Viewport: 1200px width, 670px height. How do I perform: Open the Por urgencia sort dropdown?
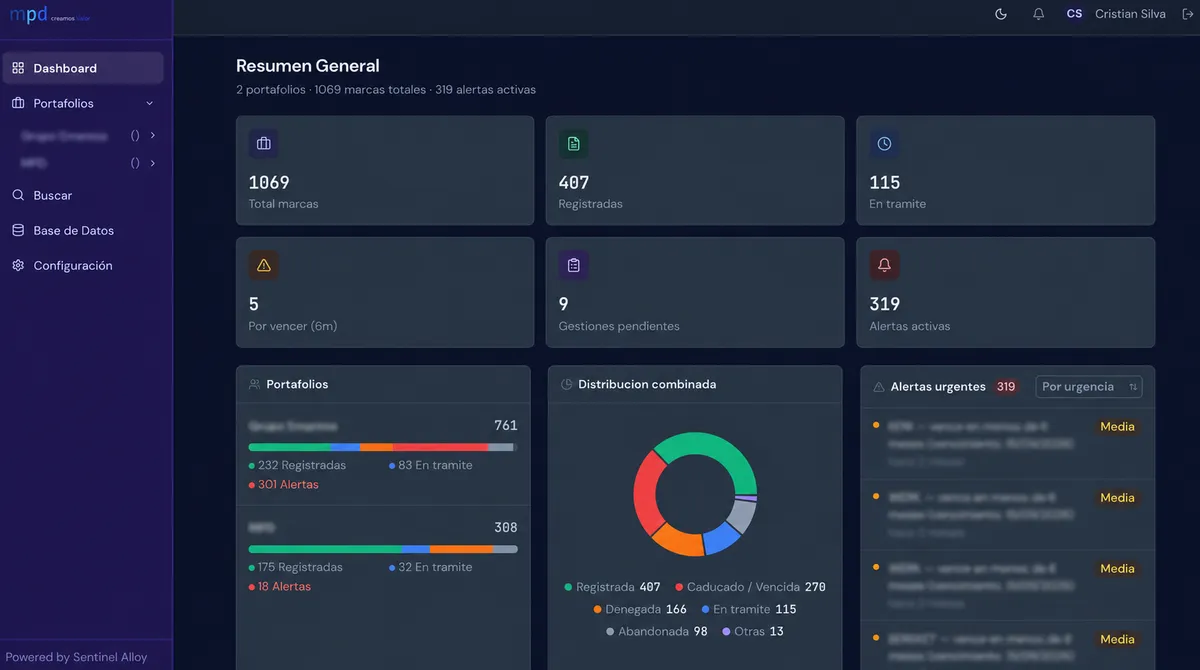(1089, 387)
